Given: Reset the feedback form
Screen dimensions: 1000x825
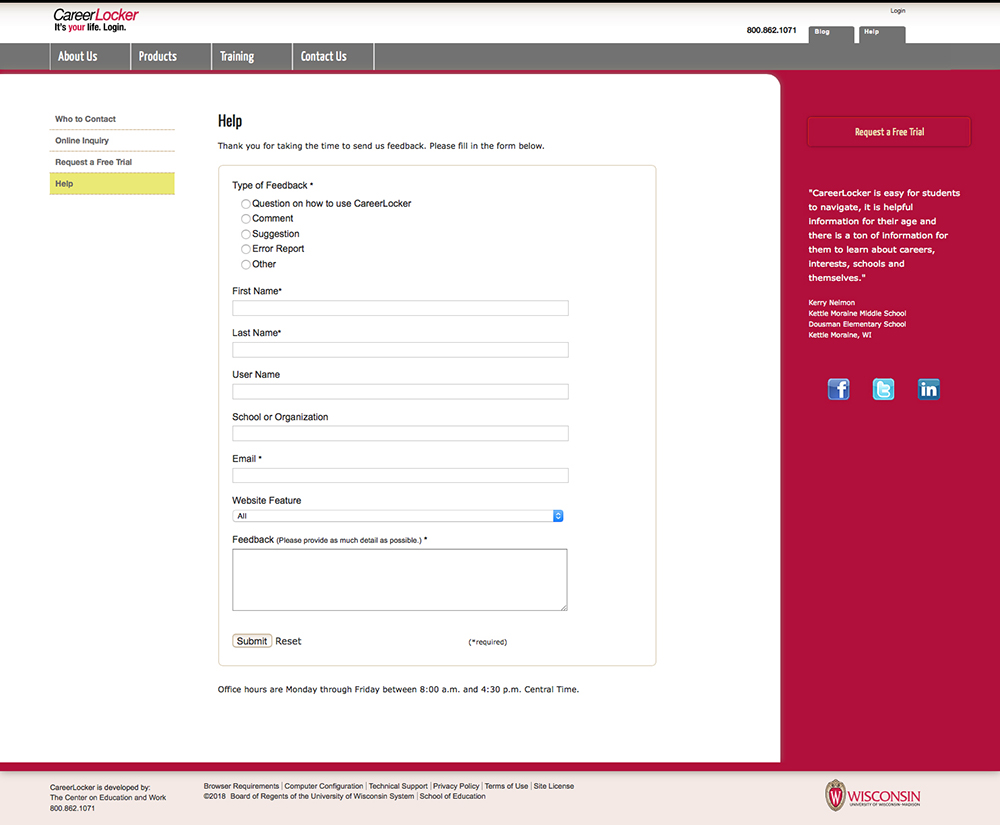Looking at the screenshot, I should 288,641.
